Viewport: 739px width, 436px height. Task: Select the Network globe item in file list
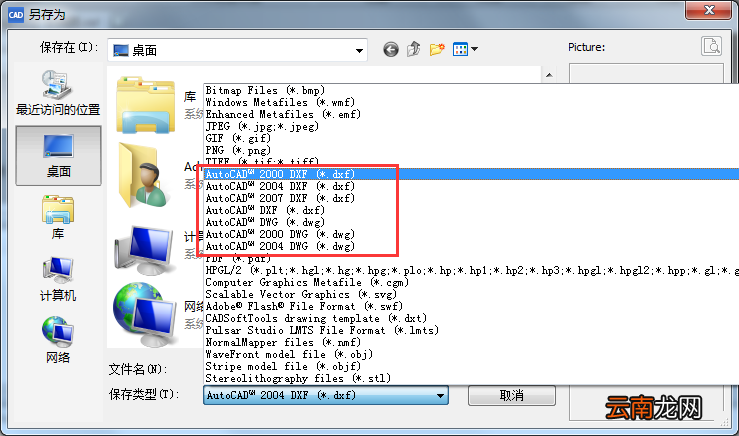[145, 314]
